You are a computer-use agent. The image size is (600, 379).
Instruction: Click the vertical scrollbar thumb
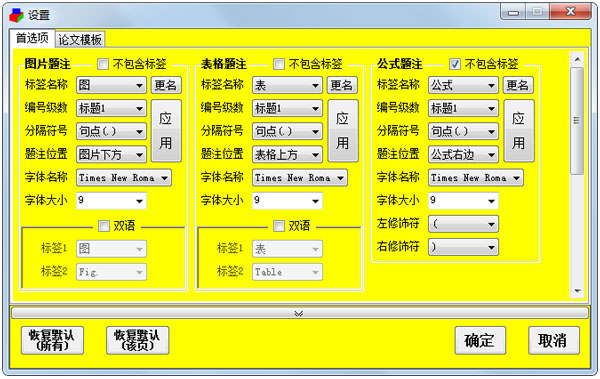tap(577, 121)
